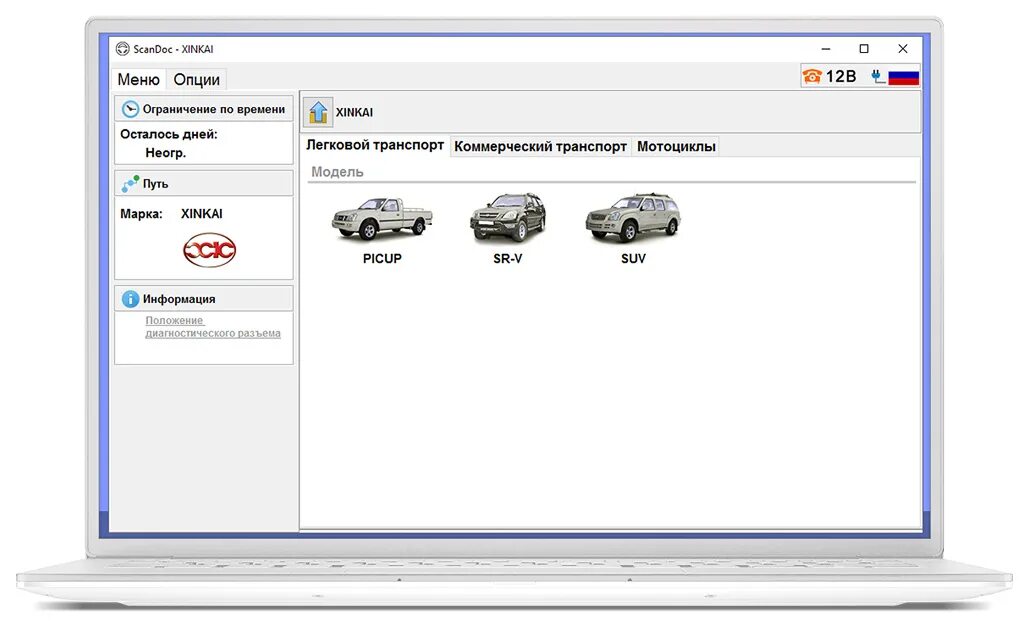Screen dimensions: 1024x626
Task: Click the blue info icon beside Информация
Action: [x=130, y=299]
